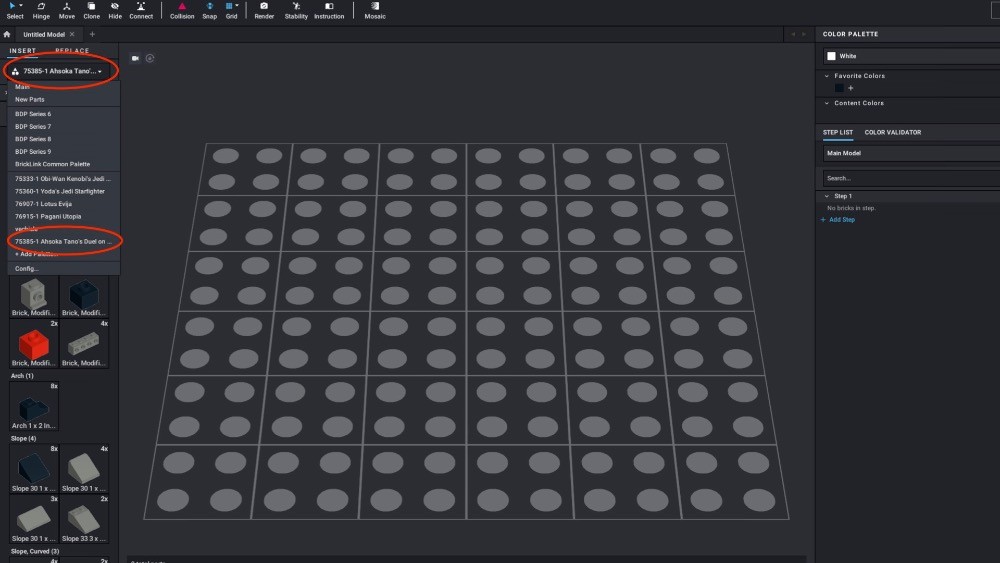Click the Add Step link
Screen dimensions: 1000x563
838,220
